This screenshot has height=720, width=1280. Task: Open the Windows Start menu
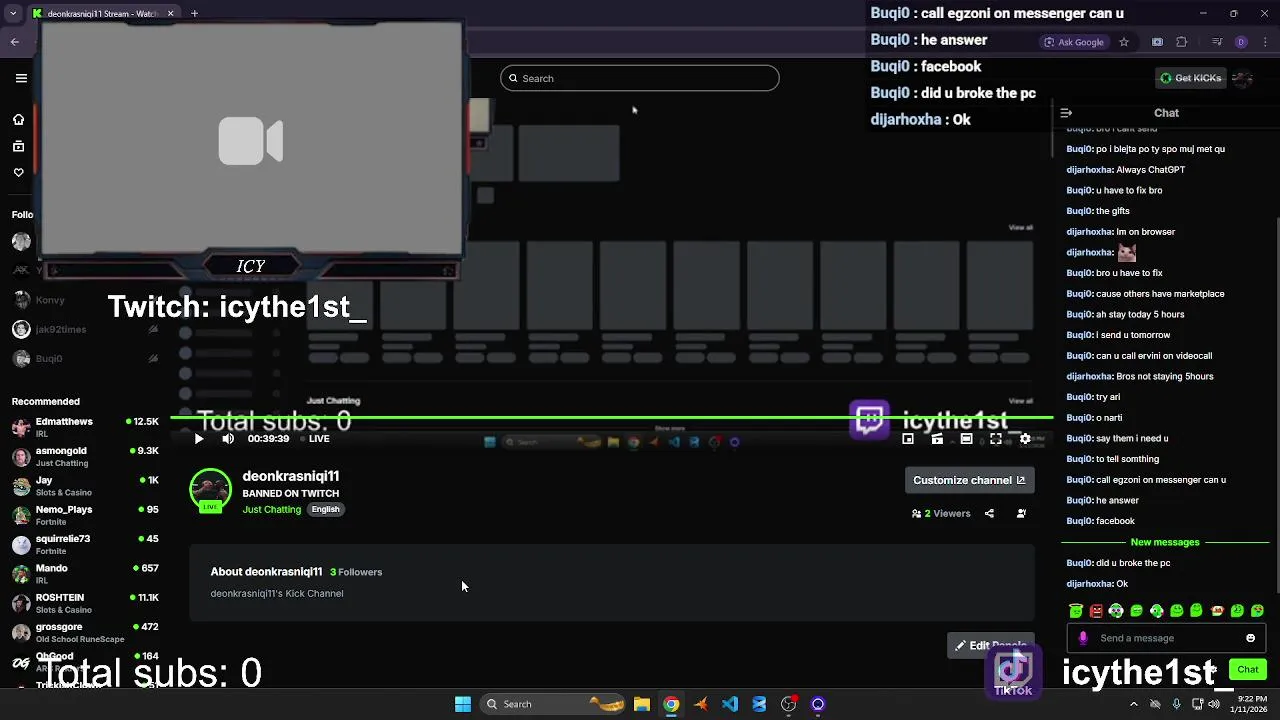pos(463,704)
